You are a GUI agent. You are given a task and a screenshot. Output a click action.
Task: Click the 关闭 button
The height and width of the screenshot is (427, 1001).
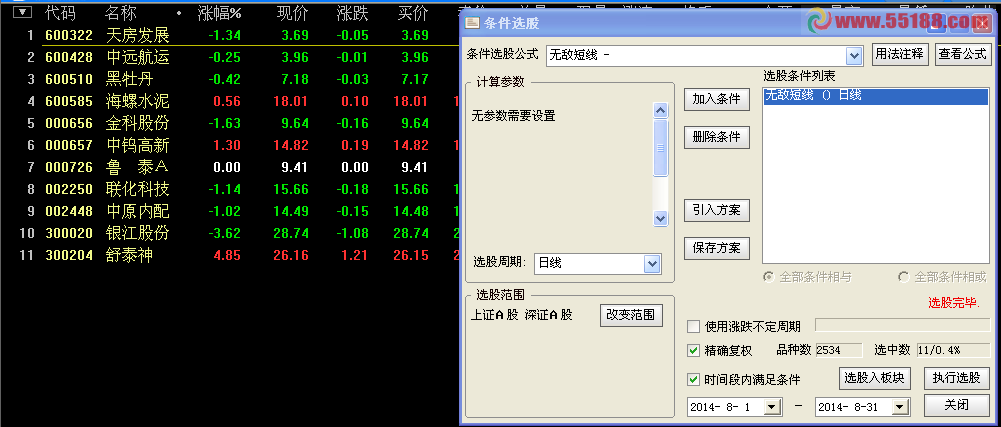click(956, 405)
